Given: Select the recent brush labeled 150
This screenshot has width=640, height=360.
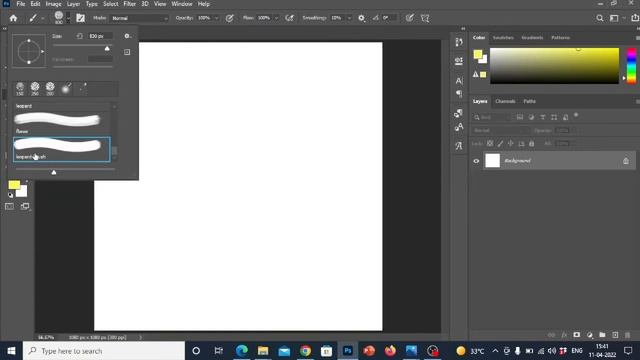Looking at the screenshot, I should coord(20,88).
